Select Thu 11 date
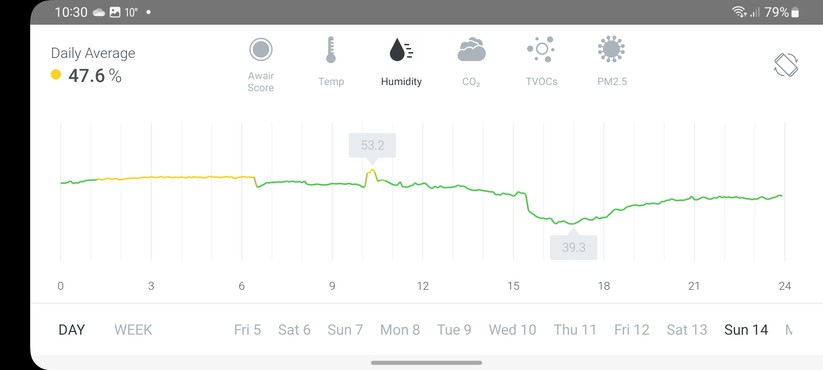Image resolution: width=823 pixels, height=370 pixels. click(575, 330)
